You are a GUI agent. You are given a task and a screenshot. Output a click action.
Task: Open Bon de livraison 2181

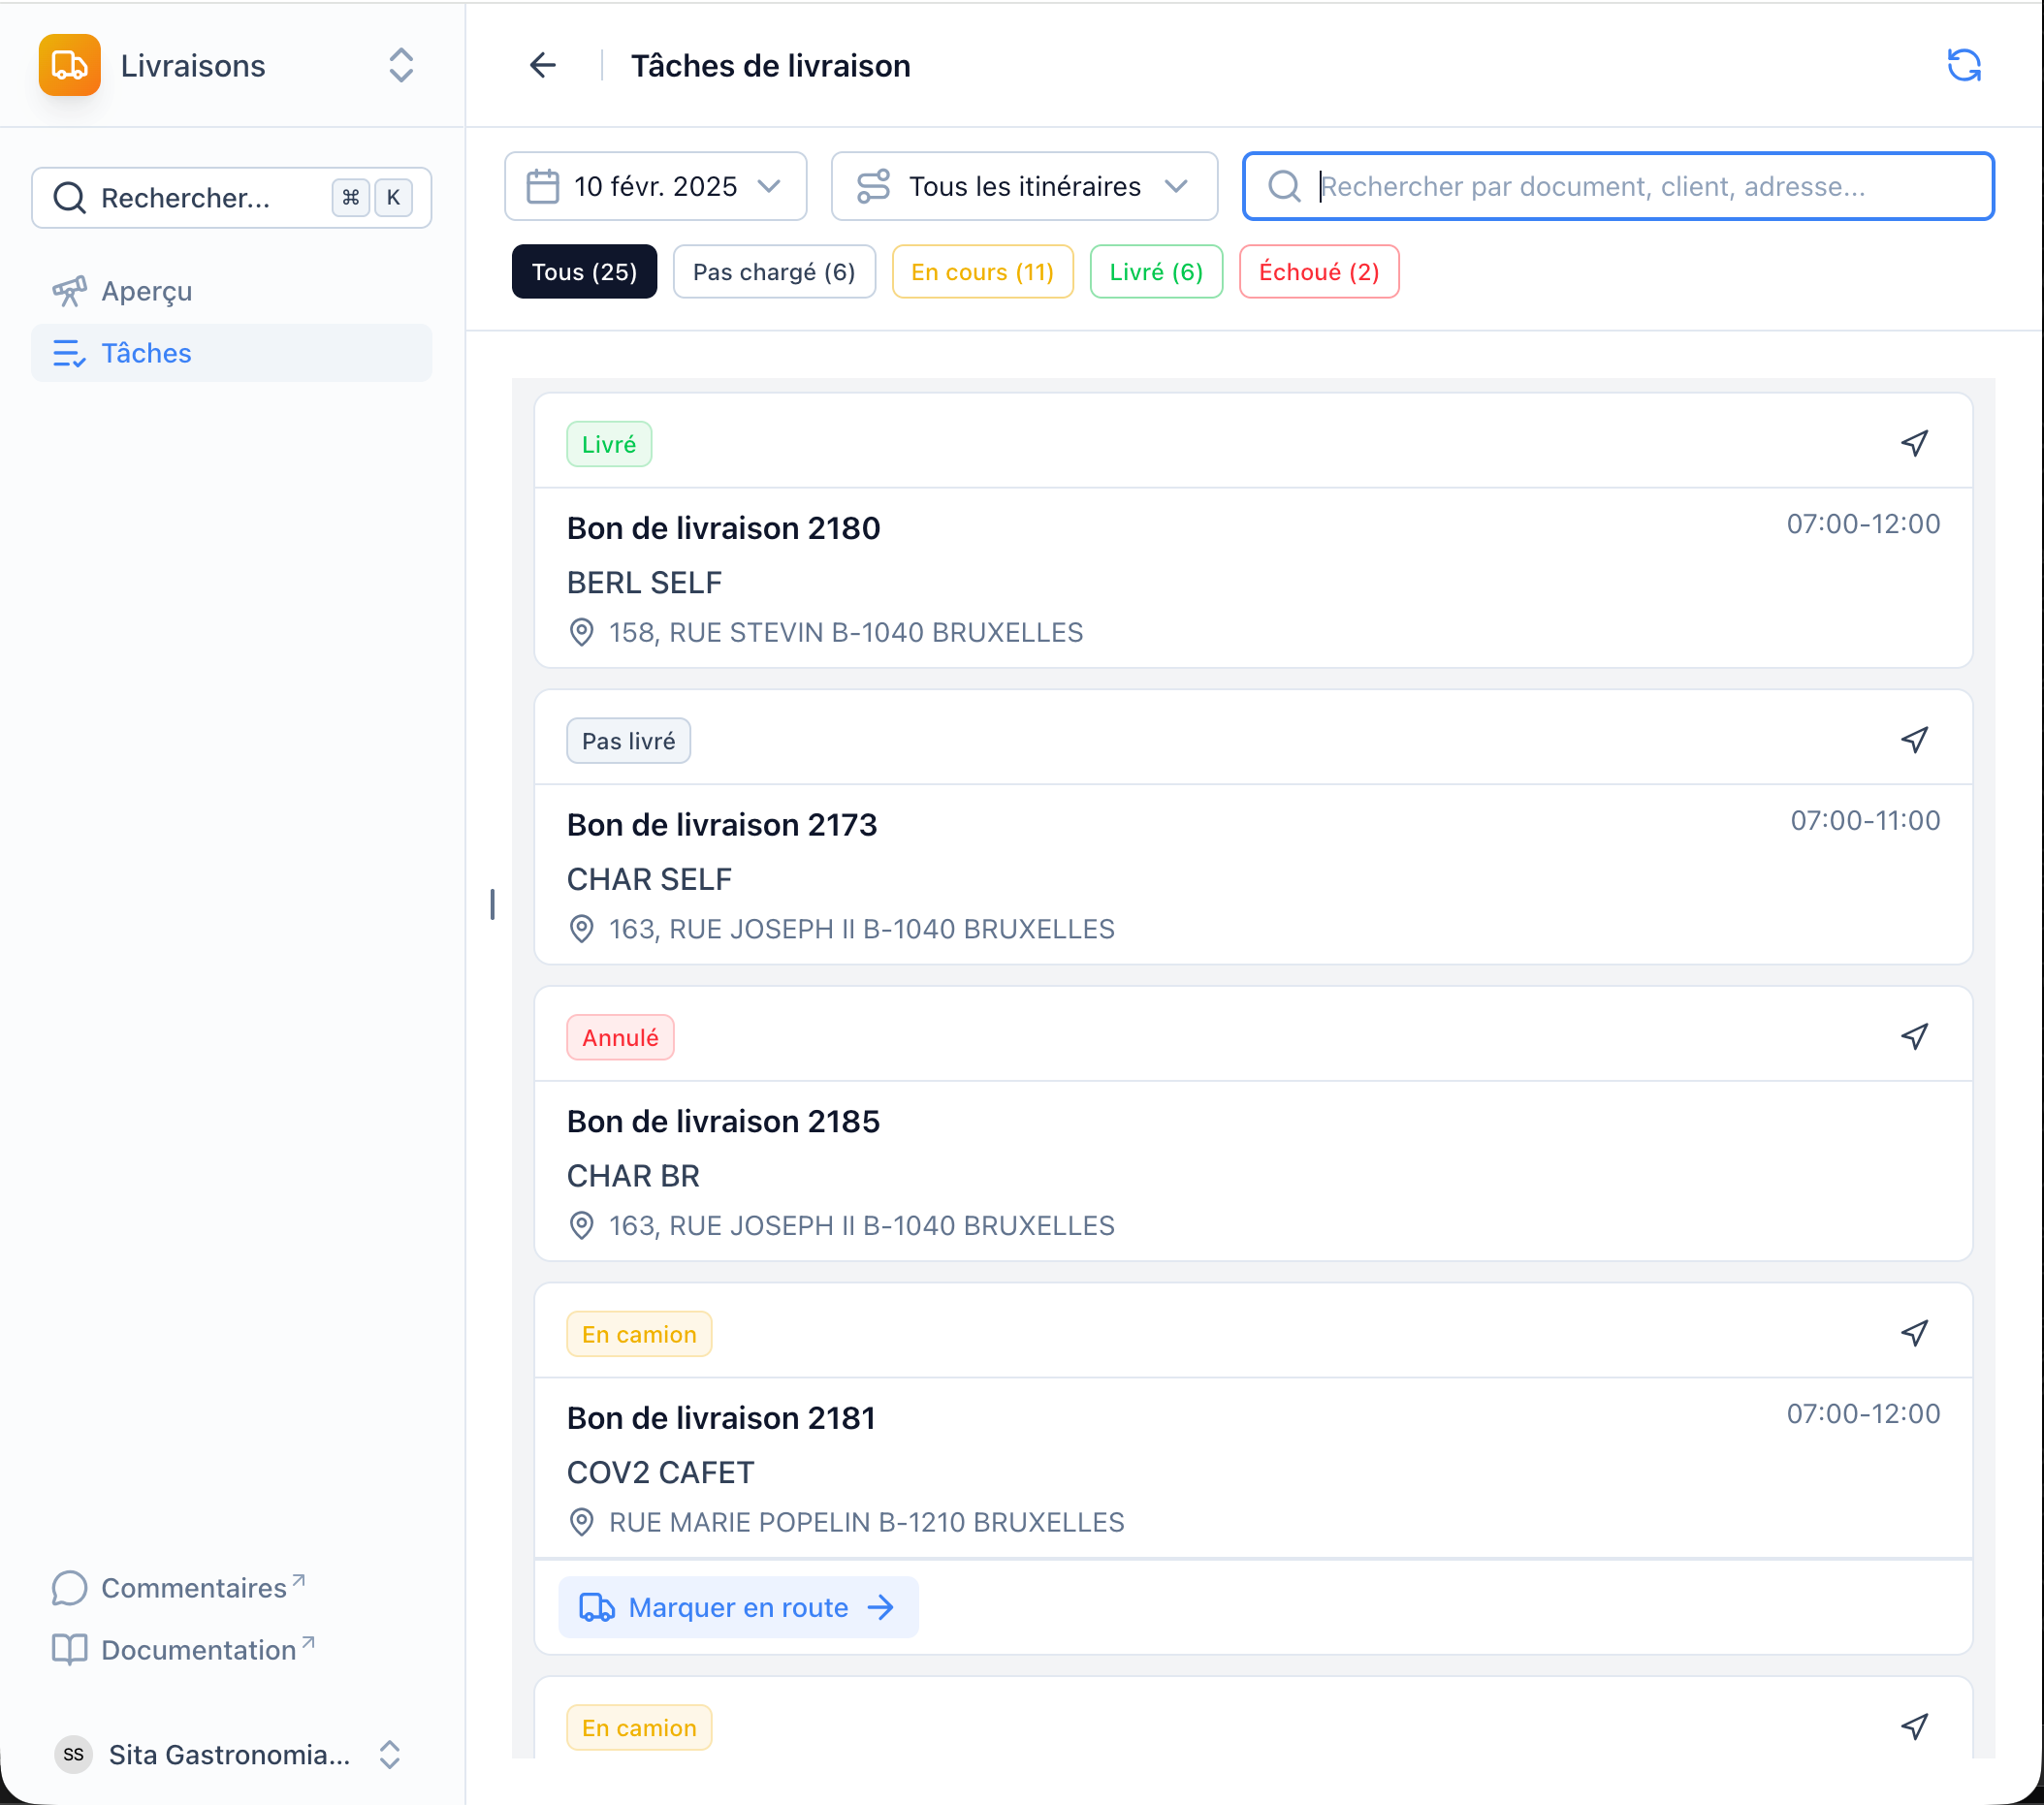pyautogui.click(x=722, y=1418)
